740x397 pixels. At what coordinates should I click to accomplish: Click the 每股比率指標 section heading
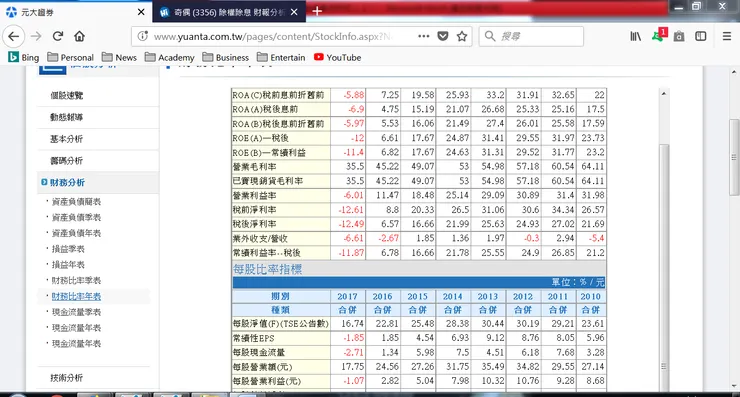click(x=267, y=269)
